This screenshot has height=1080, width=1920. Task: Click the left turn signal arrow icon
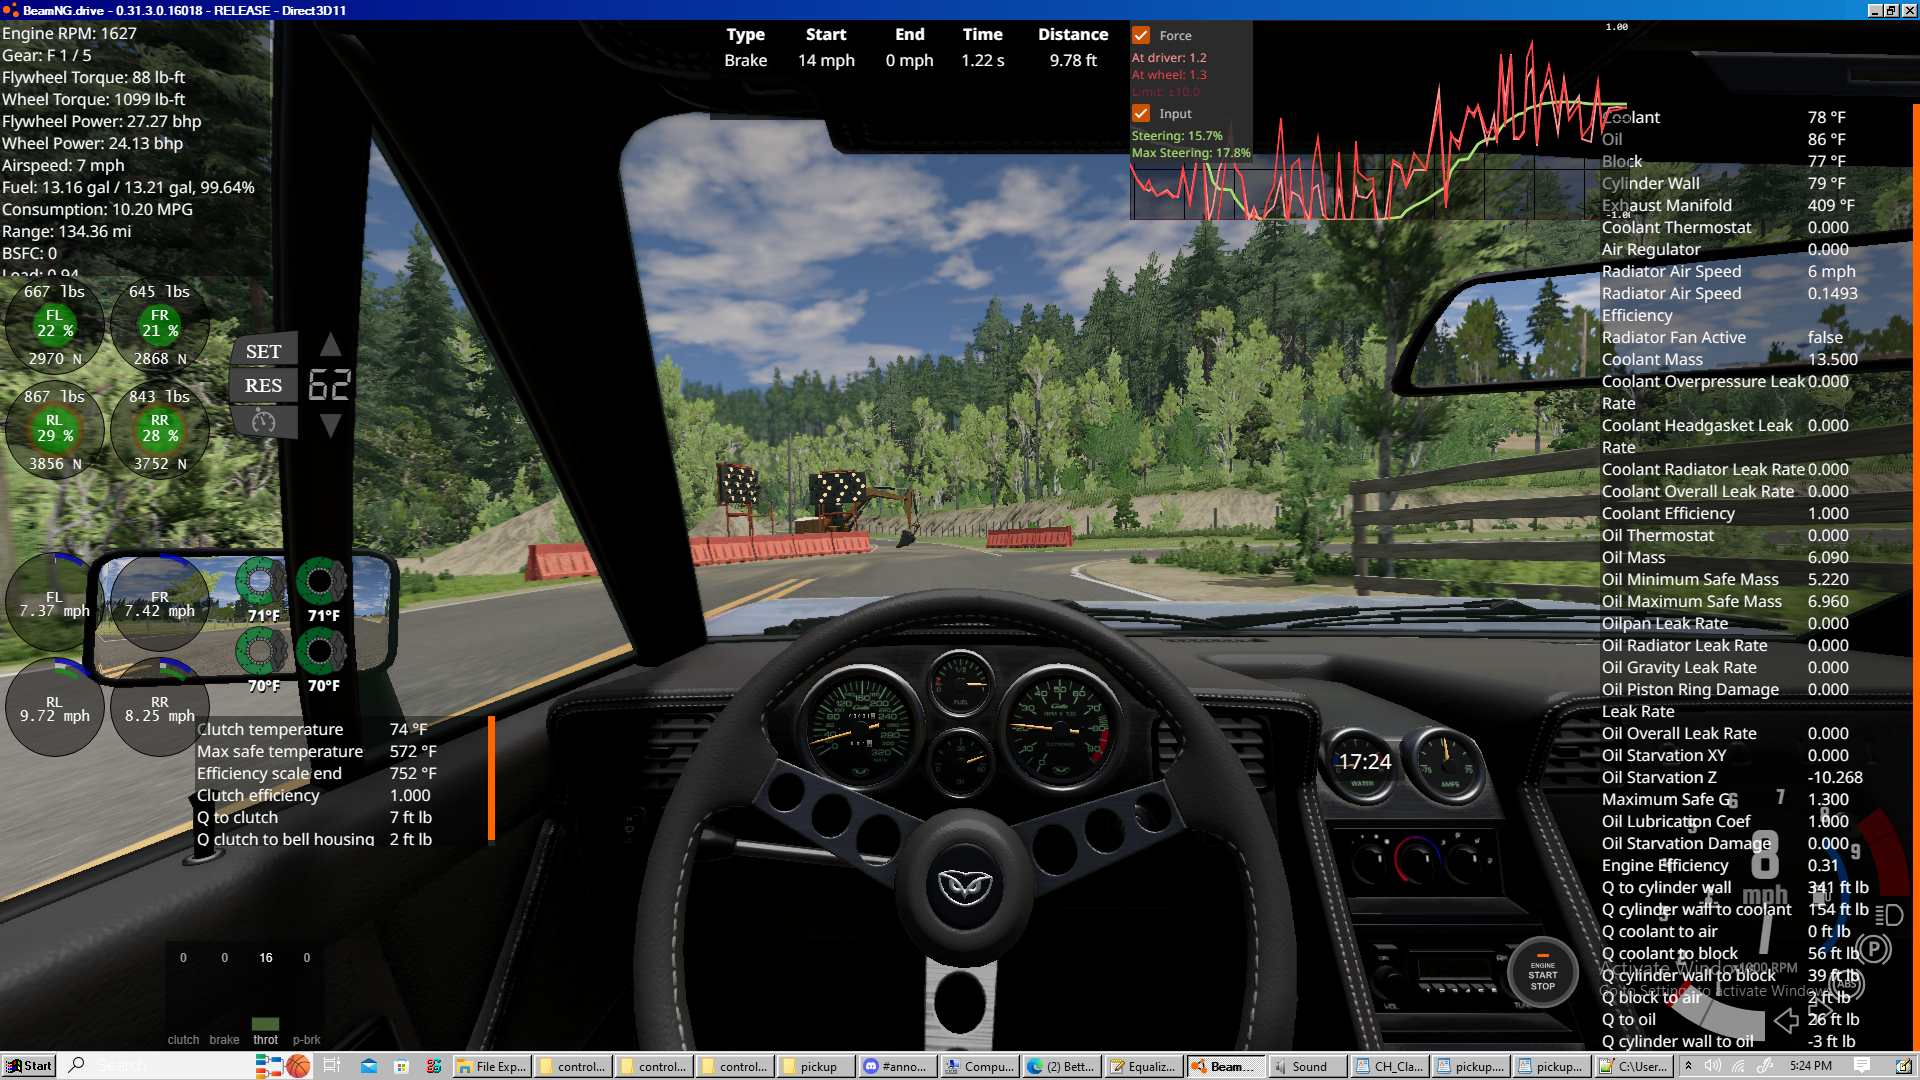[1786, 1020]
